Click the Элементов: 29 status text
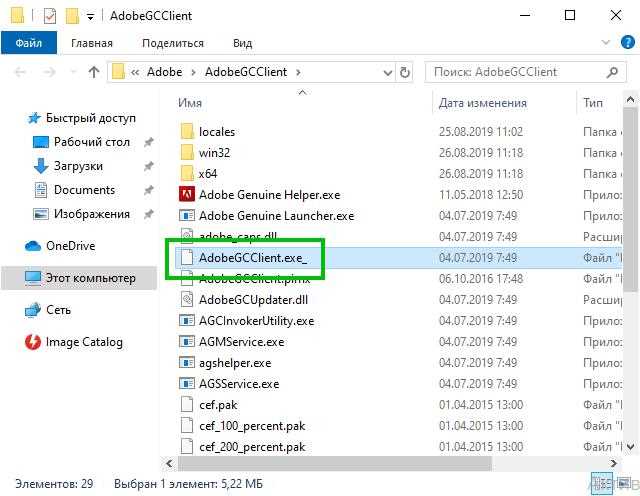640x496 pixels. (x=54, y=484)
